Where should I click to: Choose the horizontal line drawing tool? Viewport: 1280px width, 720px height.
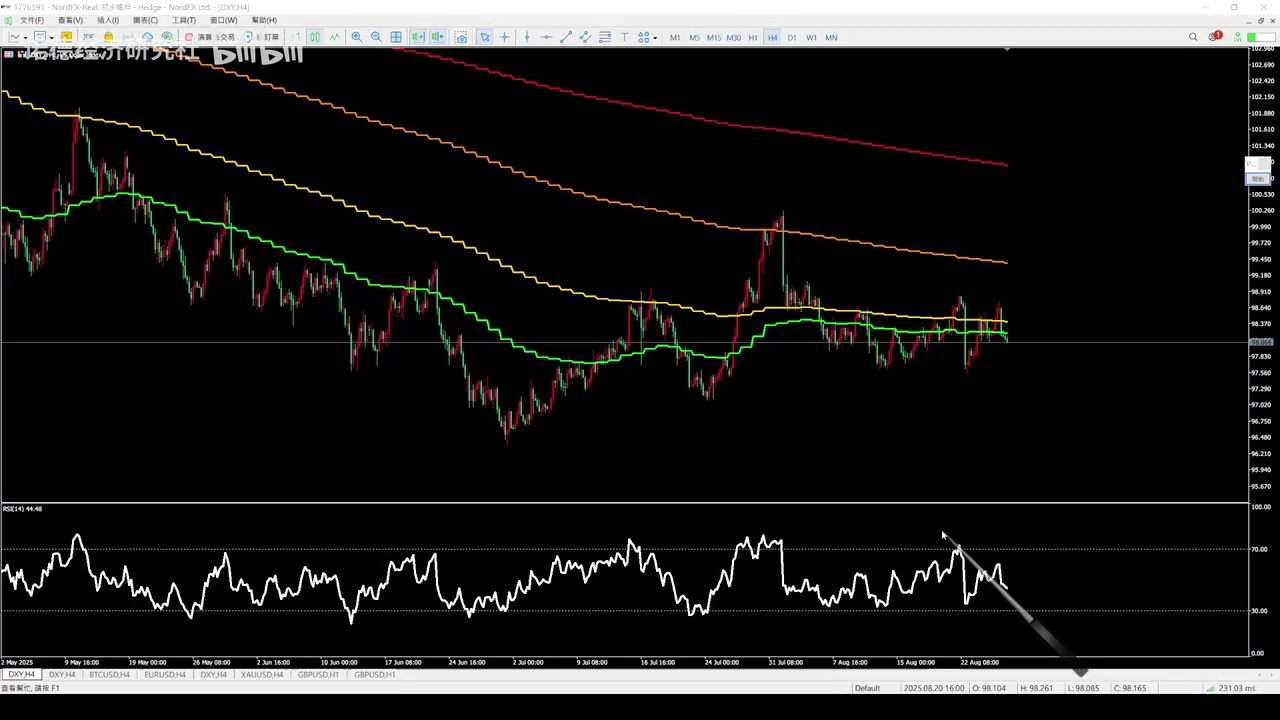[x=546, y=37]
